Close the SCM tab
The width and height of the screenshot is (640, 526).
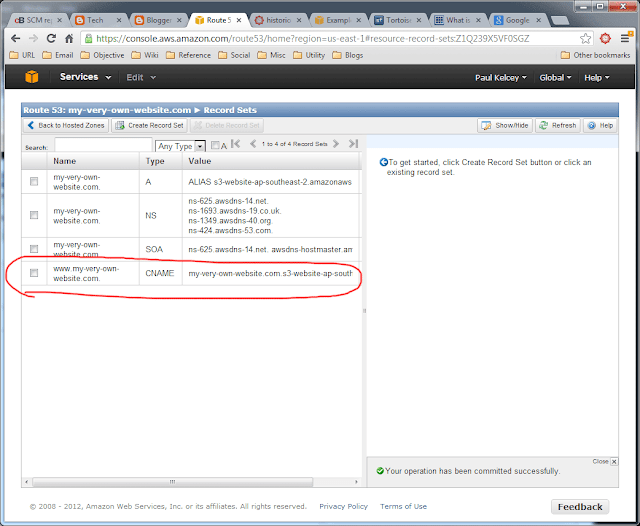point(59,20)
